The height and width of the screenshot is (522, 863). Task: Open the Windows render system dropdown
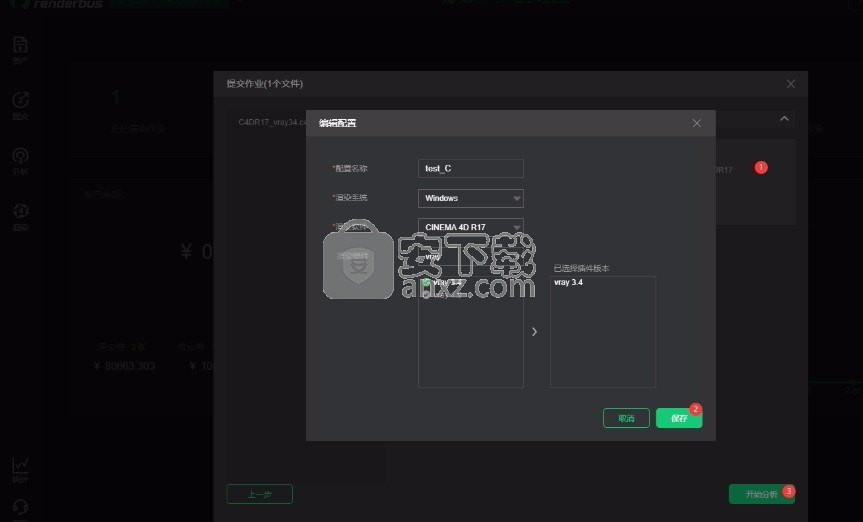pos(471,198)
